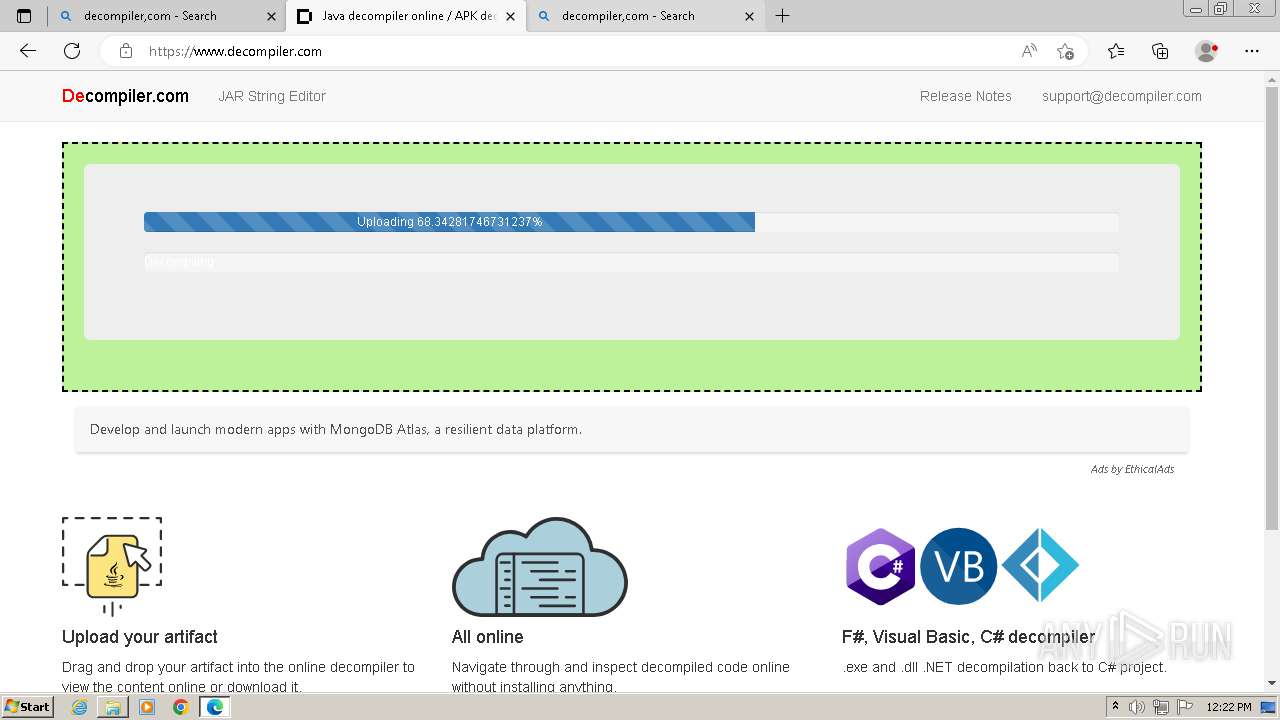Go back using the browser back arrow
Viewport: 1280px width, 720px height.
[x=28, y=51]
